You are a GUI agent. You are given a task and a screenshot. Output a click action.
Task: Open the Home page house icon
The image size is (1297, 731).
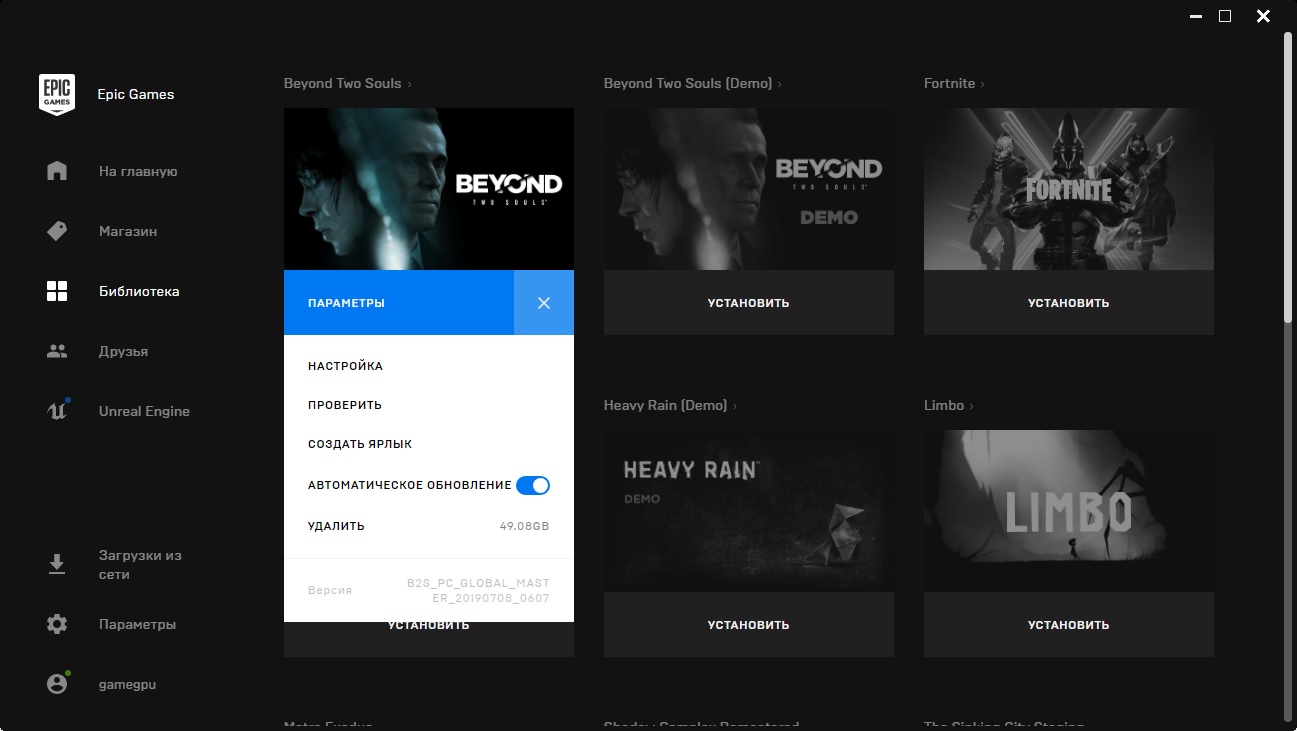[57, 171]
